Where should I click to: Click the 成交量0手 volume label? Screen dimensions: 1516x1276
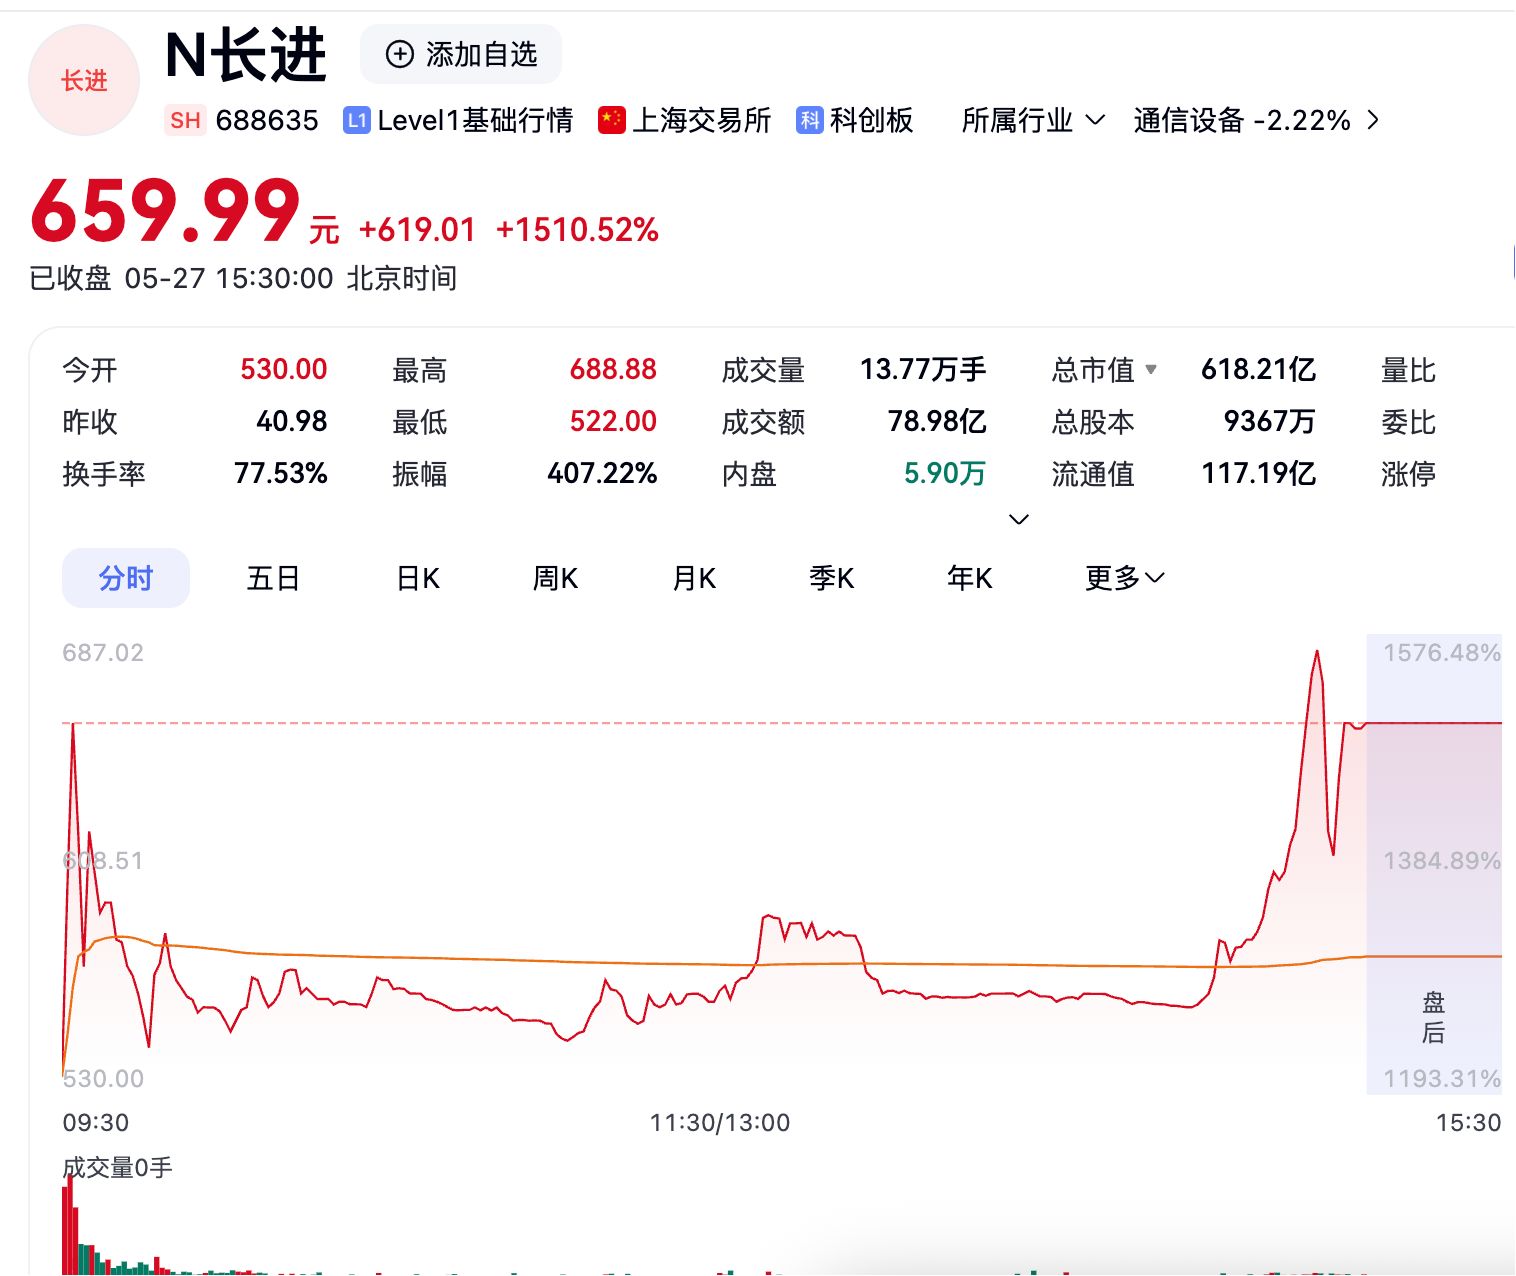[x=118, y=1167]
